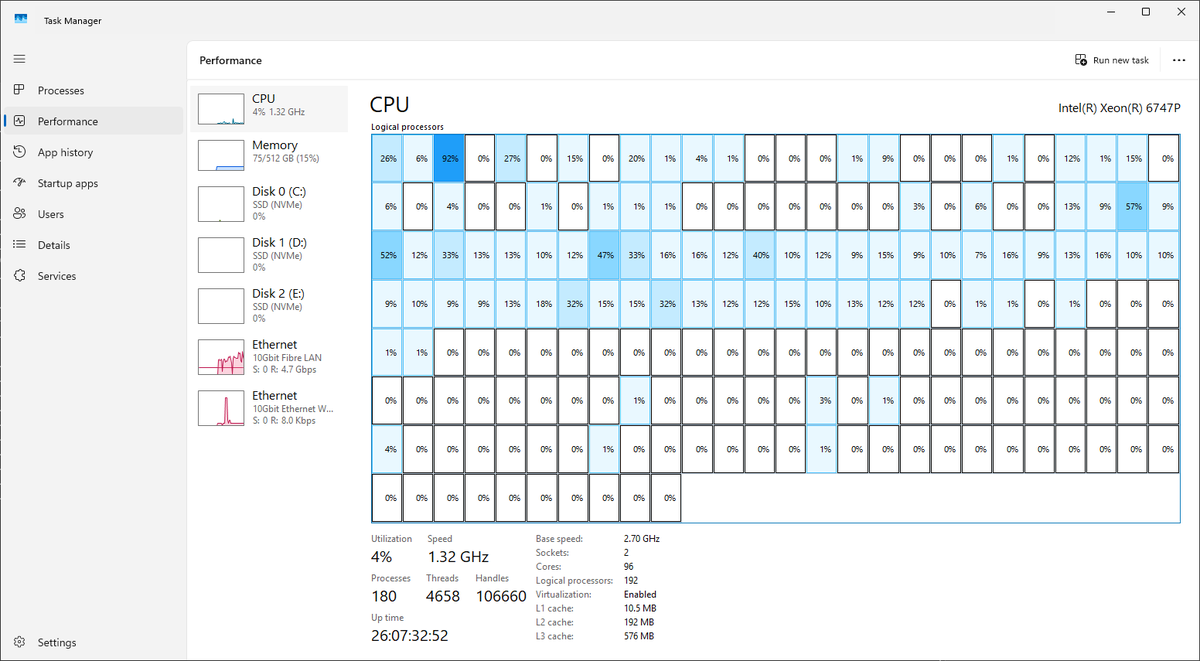Click the L2 cache 192 MB value
The image size is (1200, 661).
tap(638, 622)
